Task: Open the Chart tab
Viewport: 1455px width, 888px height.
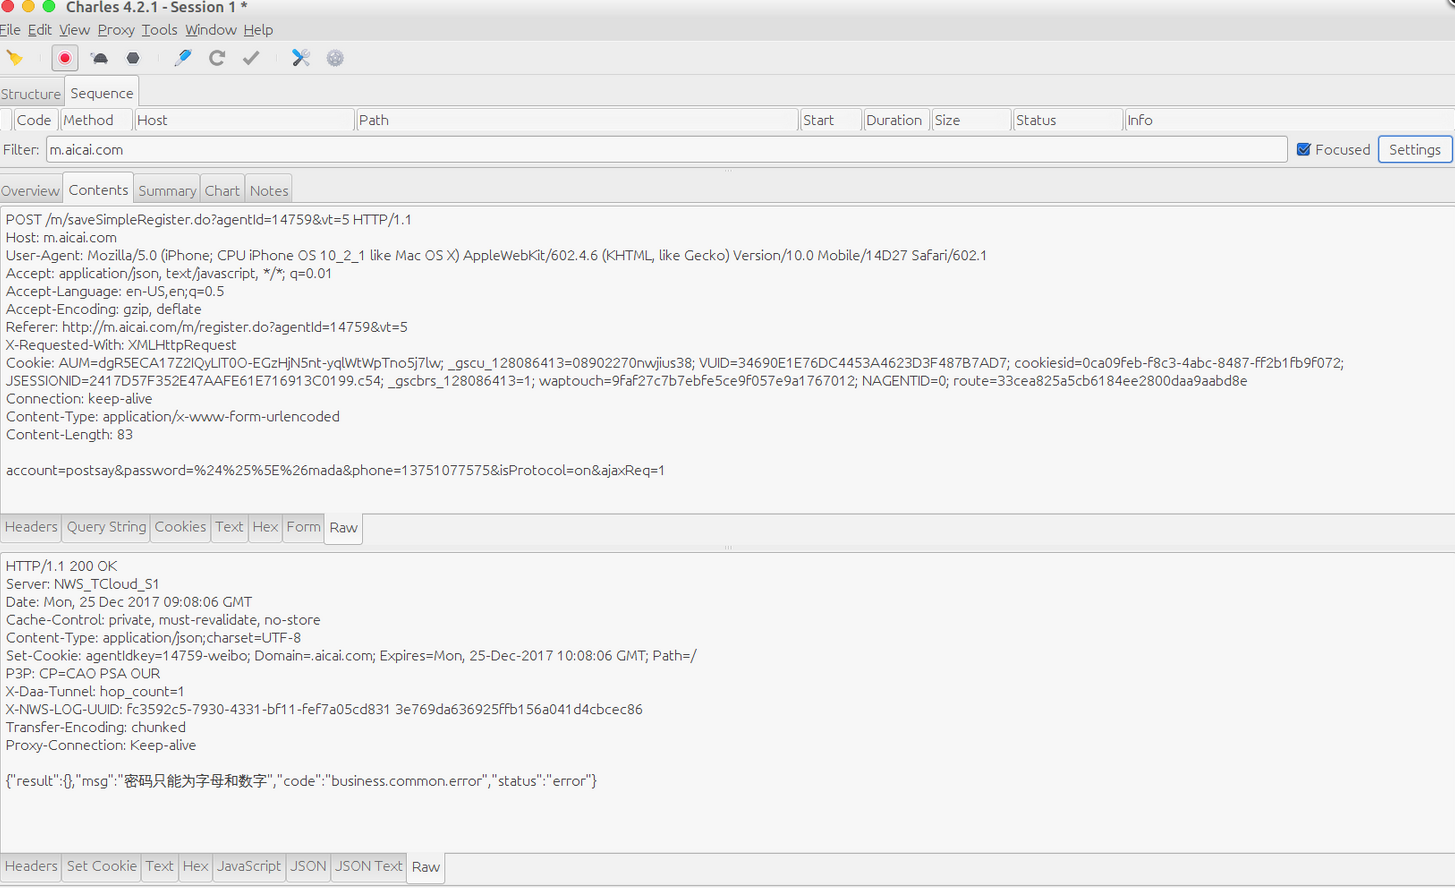Action: (x=222, y=191)
